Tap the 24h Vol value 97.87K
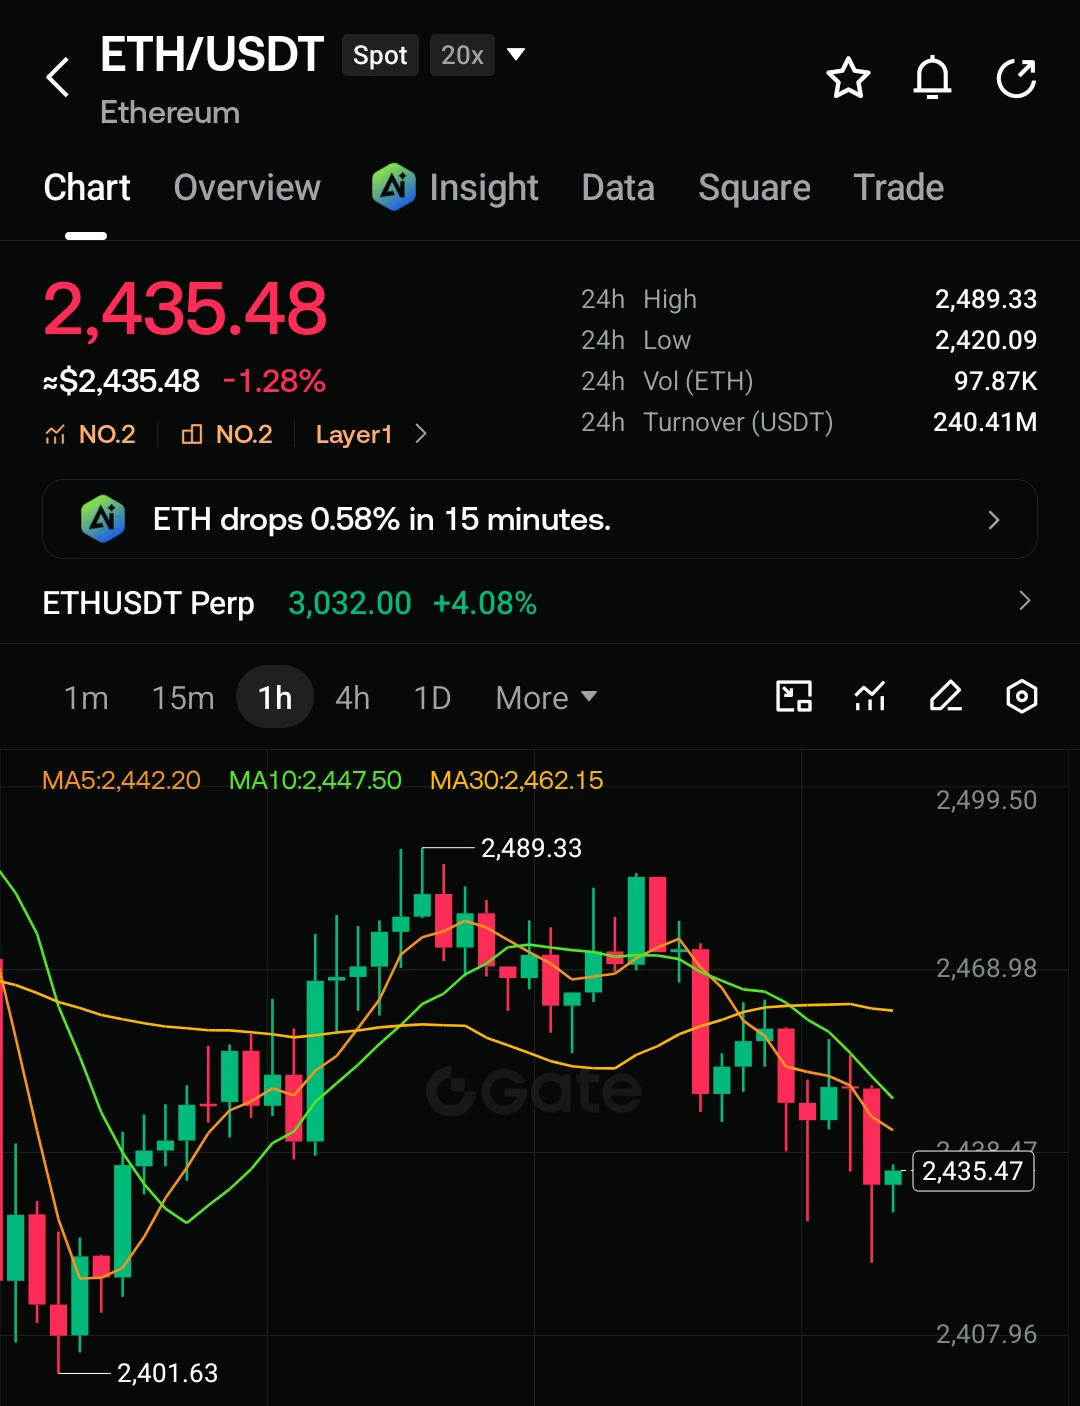1080x1406 pixels. pos(995,381)
